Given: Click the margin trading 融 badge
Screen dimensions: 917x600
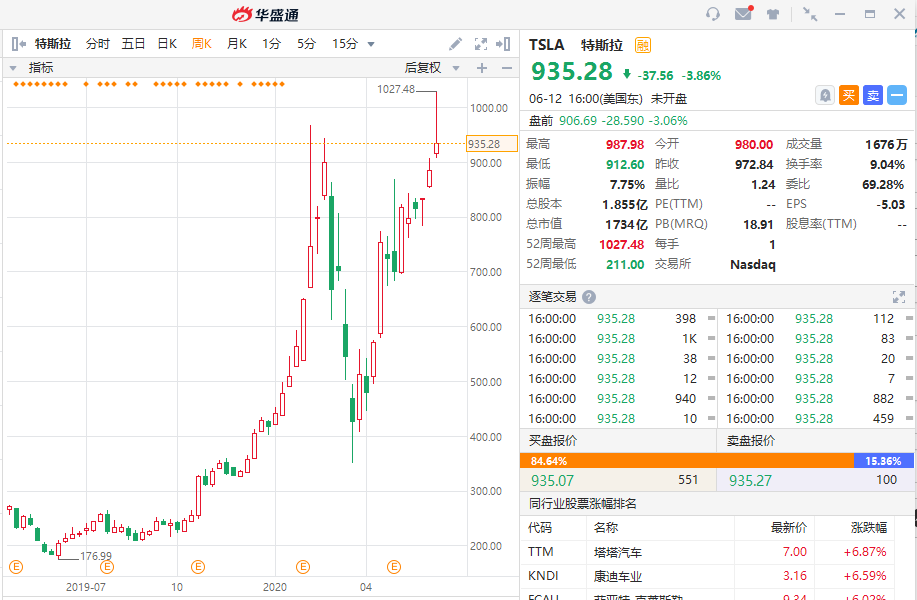Looking at the screenshot, I should [x=643, y=45].
